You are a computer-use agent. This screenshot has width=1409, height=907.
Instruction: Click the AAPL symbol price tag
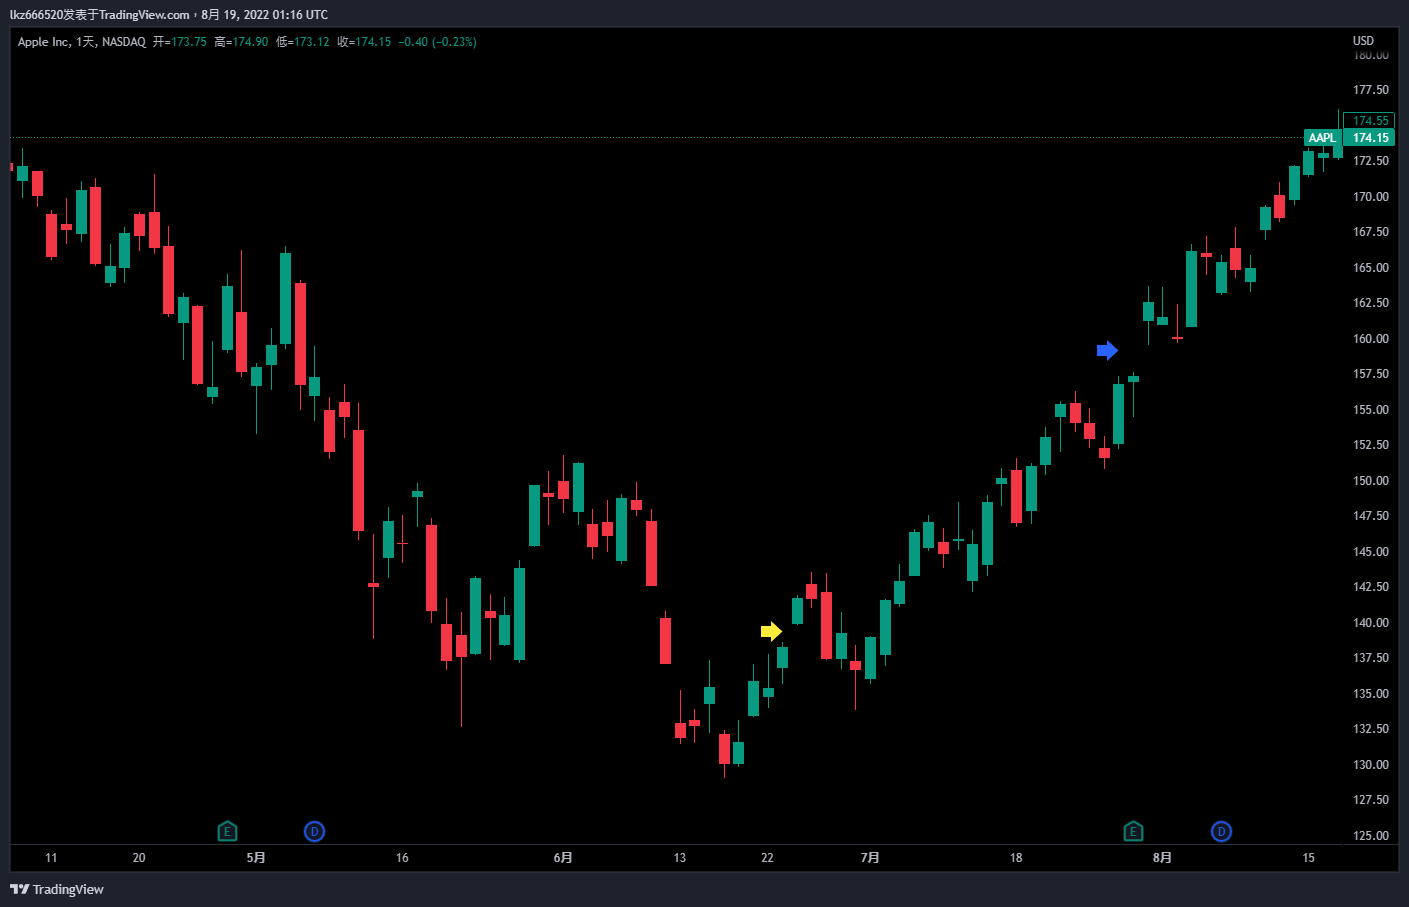pos(1322,138)
